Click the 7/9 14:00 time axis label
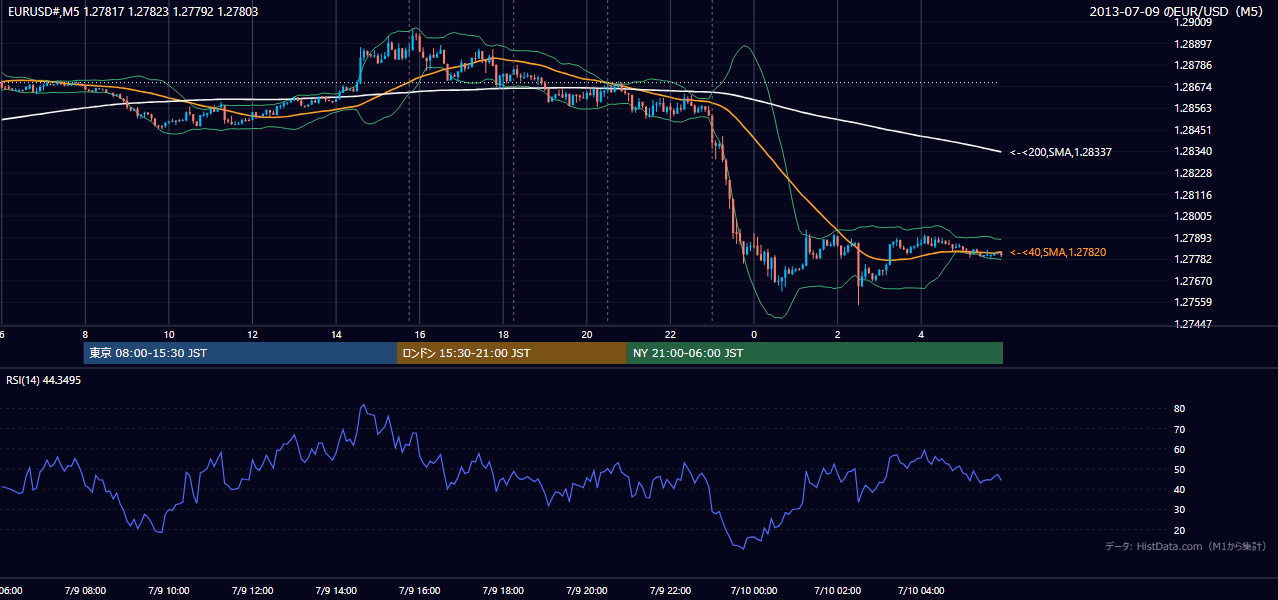Viewport: 1278px width, 600px height. (x=336, y=590)
